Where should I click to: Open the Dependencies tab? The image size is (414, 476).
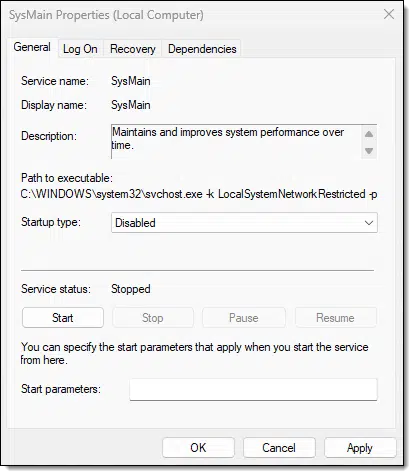coord(202,49)
